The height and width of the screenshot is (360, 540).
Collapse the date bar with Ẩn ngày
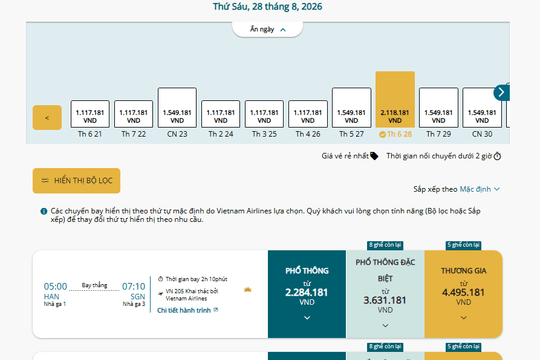268,29
